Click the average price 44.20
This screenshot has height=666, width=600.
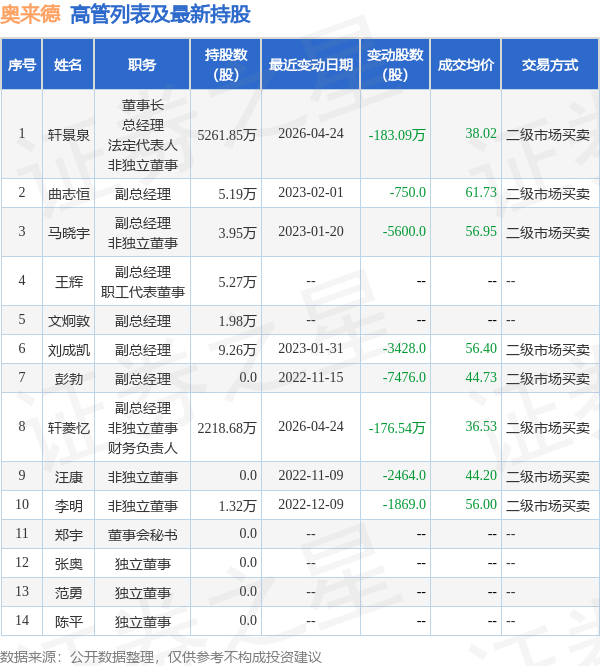coord(481,475)
